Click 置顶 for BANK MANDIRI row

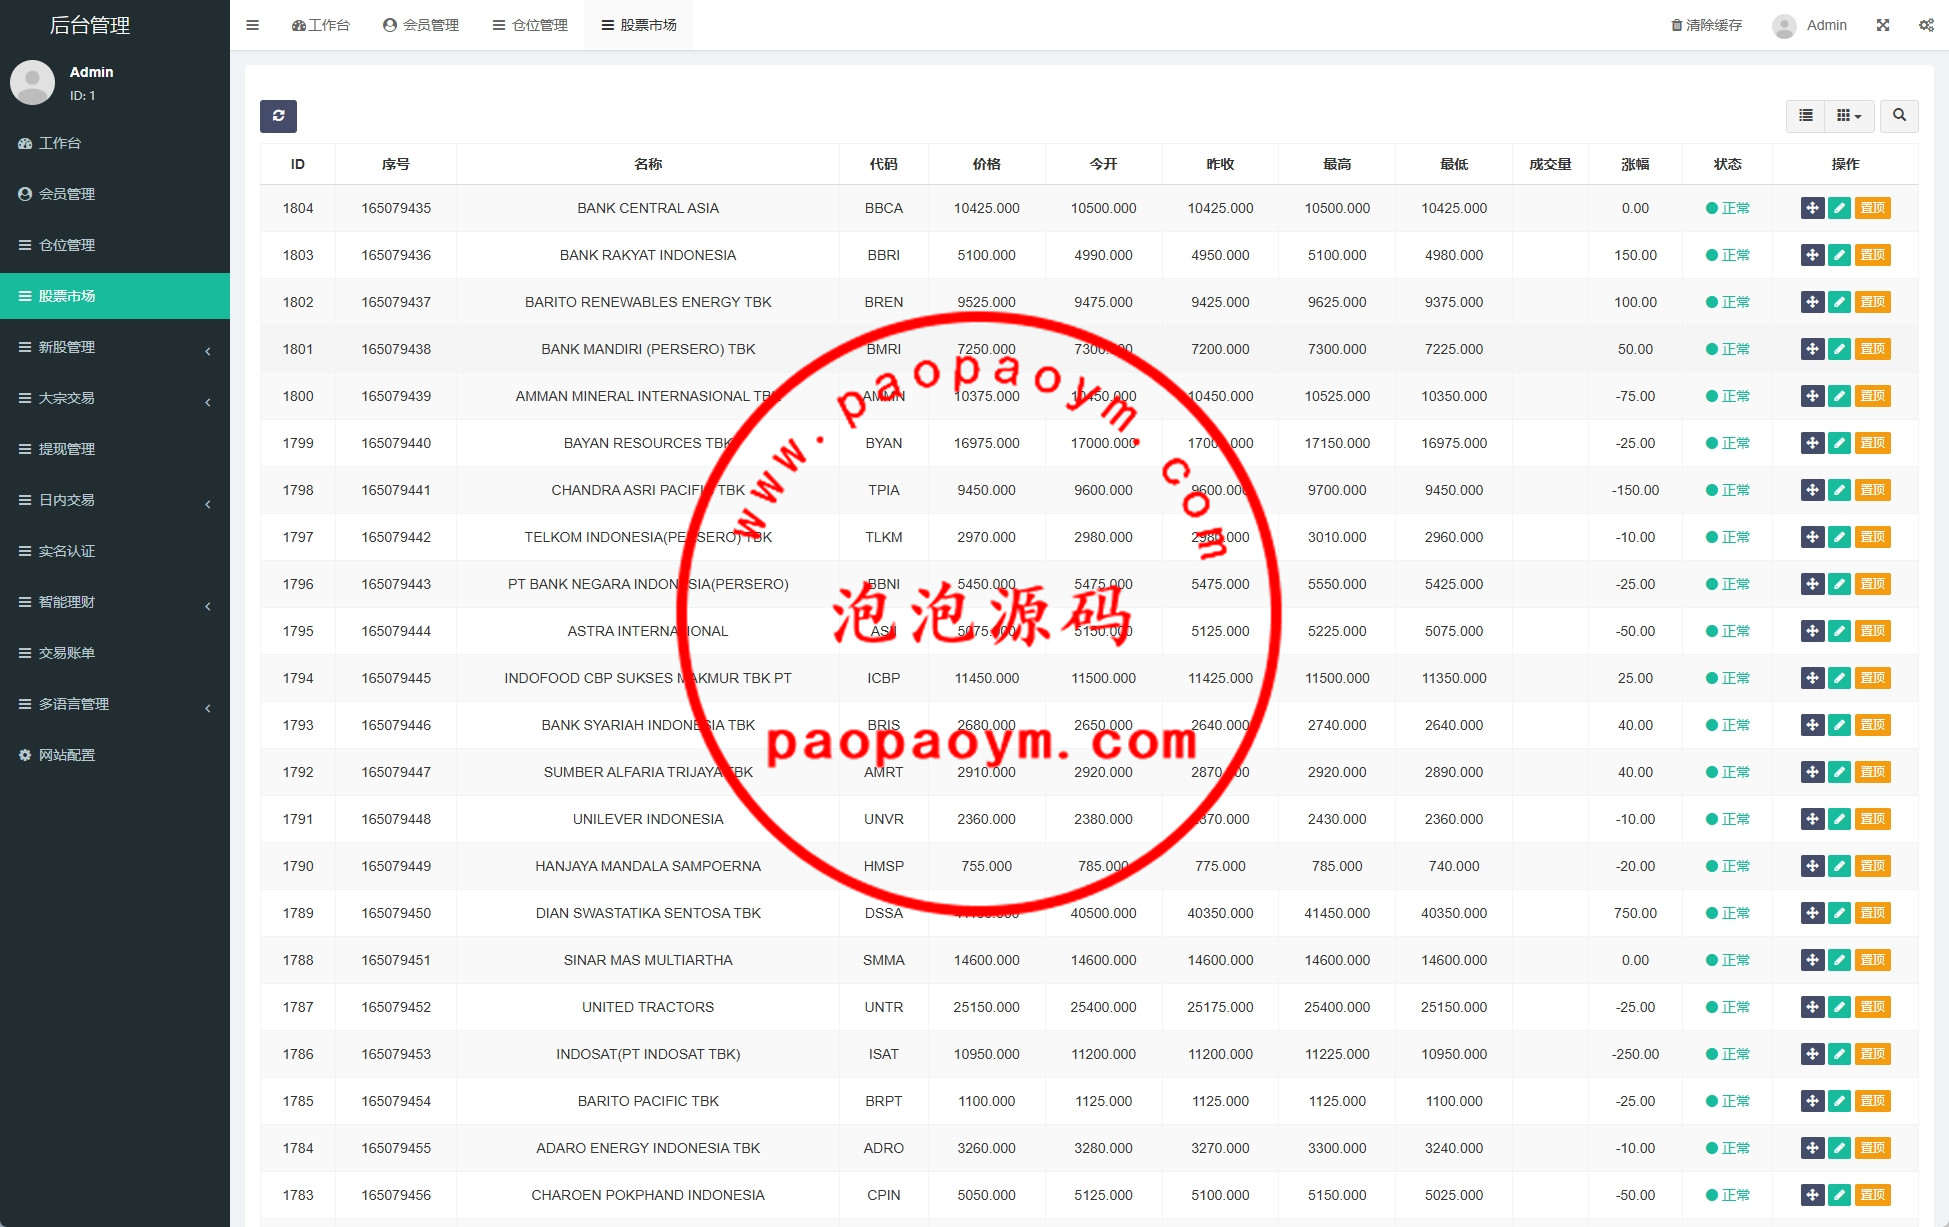[1873, 349]
